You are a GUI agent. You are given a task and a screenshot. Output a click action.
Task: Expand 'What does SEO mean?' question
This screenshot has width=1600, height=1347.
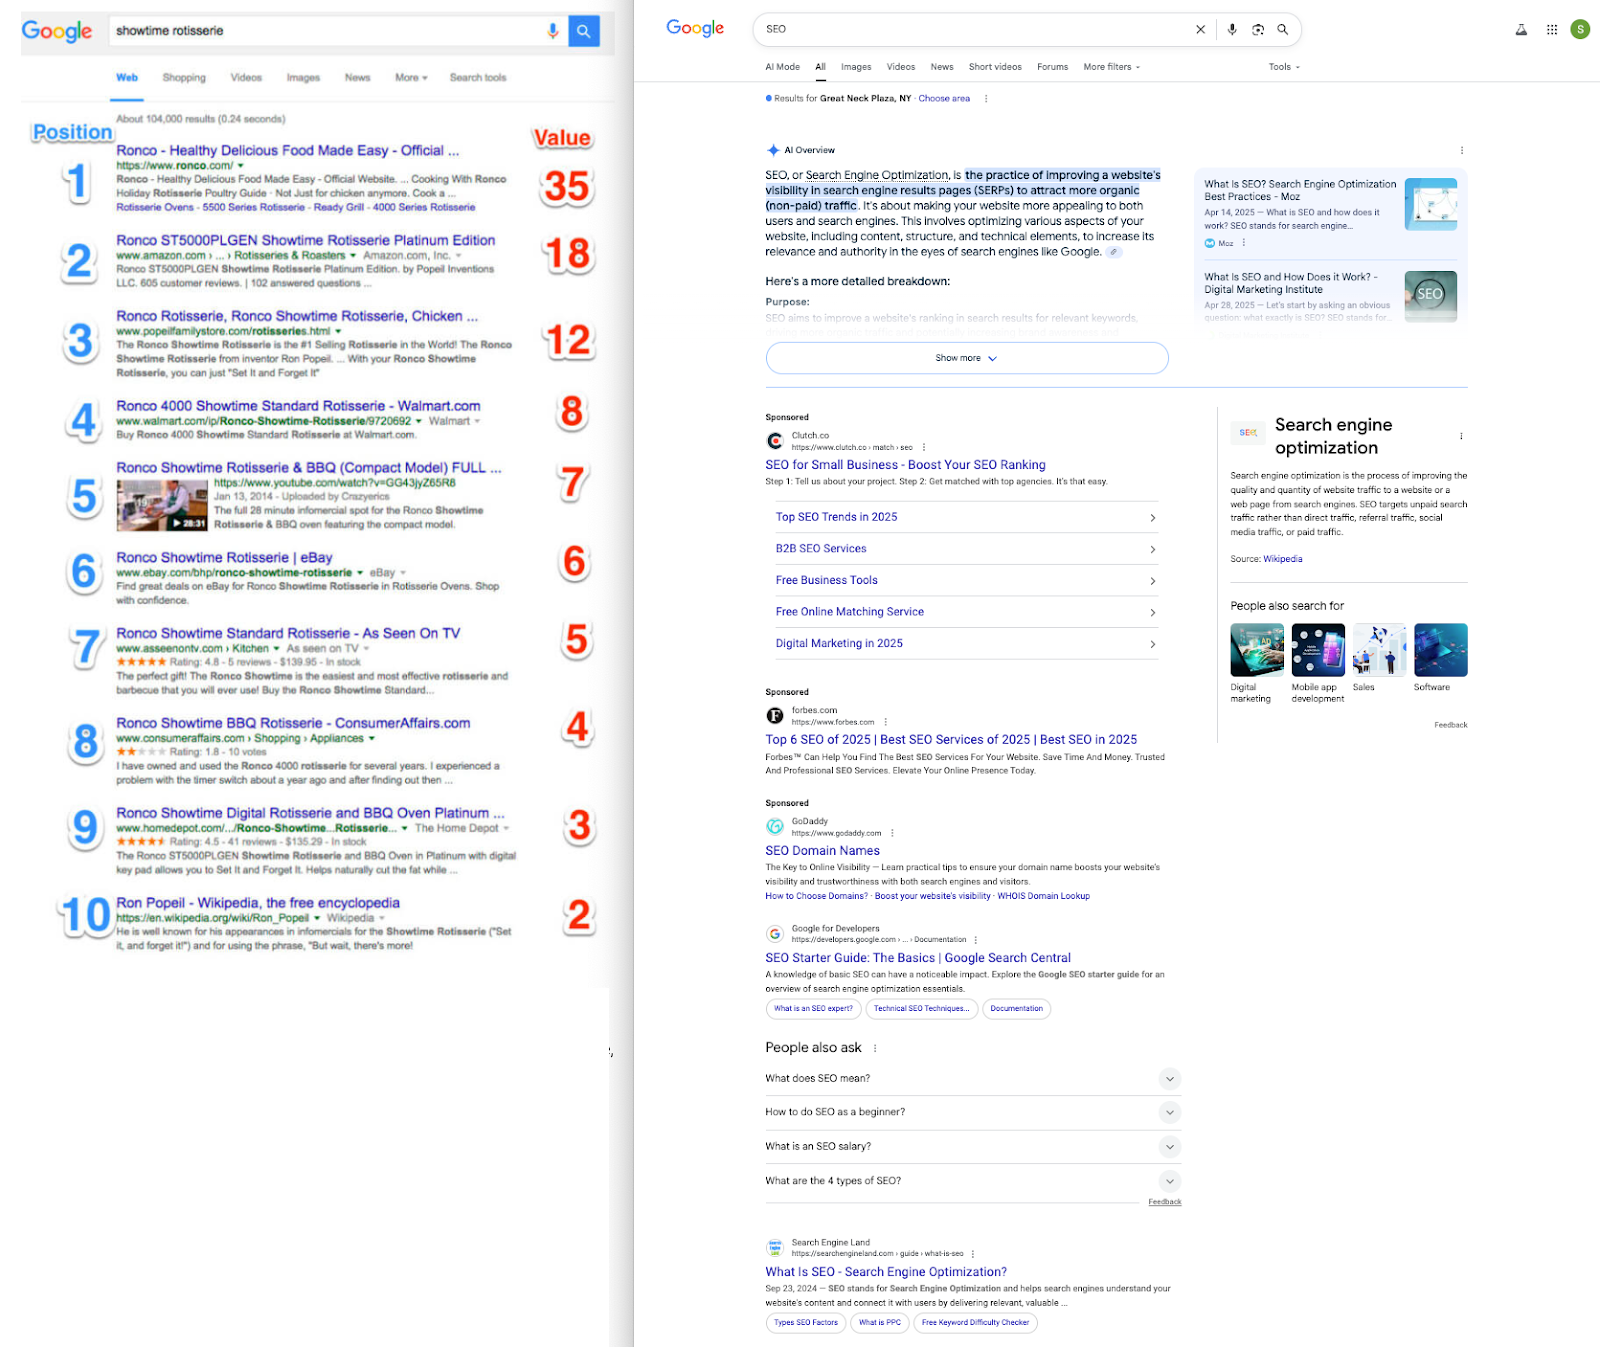[x=973, y=1079]
